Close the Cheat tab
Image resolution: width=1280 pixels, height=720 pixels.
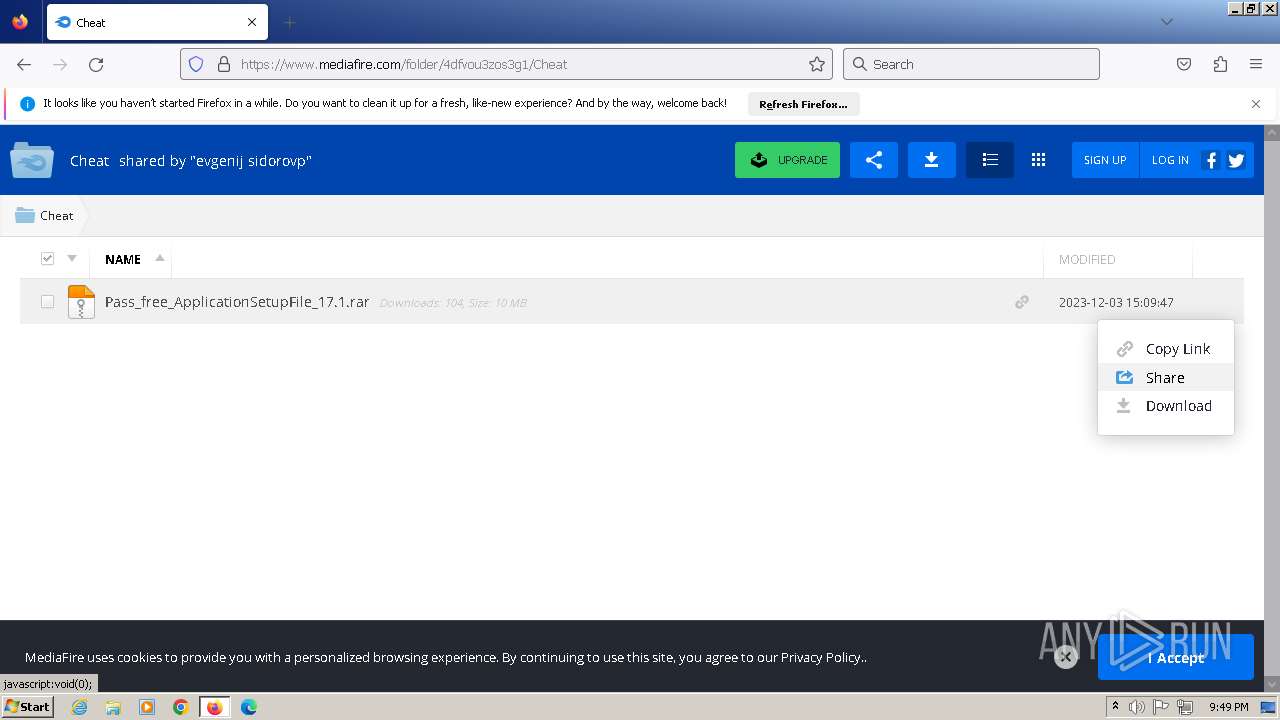[252, 22]
